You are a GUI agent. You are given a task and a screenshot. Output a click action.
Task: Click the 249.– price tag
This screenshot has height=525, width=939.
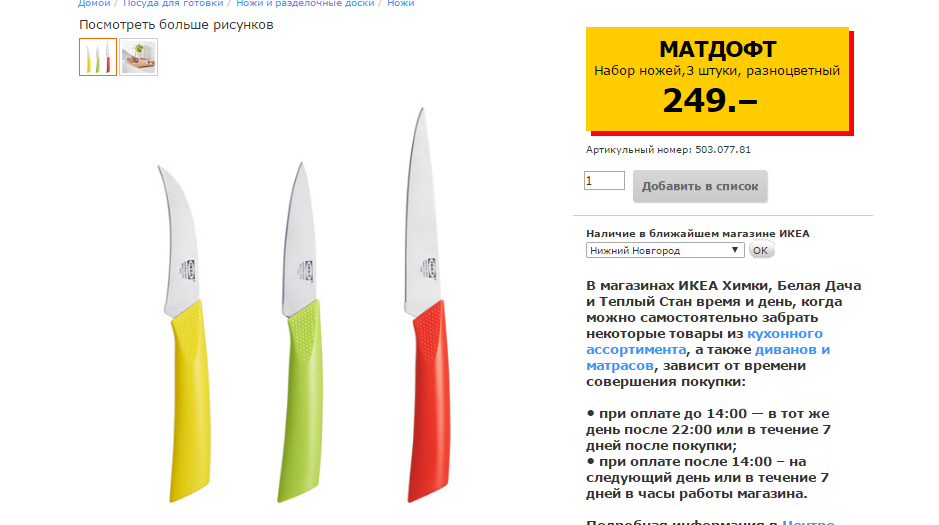(710, 100)
